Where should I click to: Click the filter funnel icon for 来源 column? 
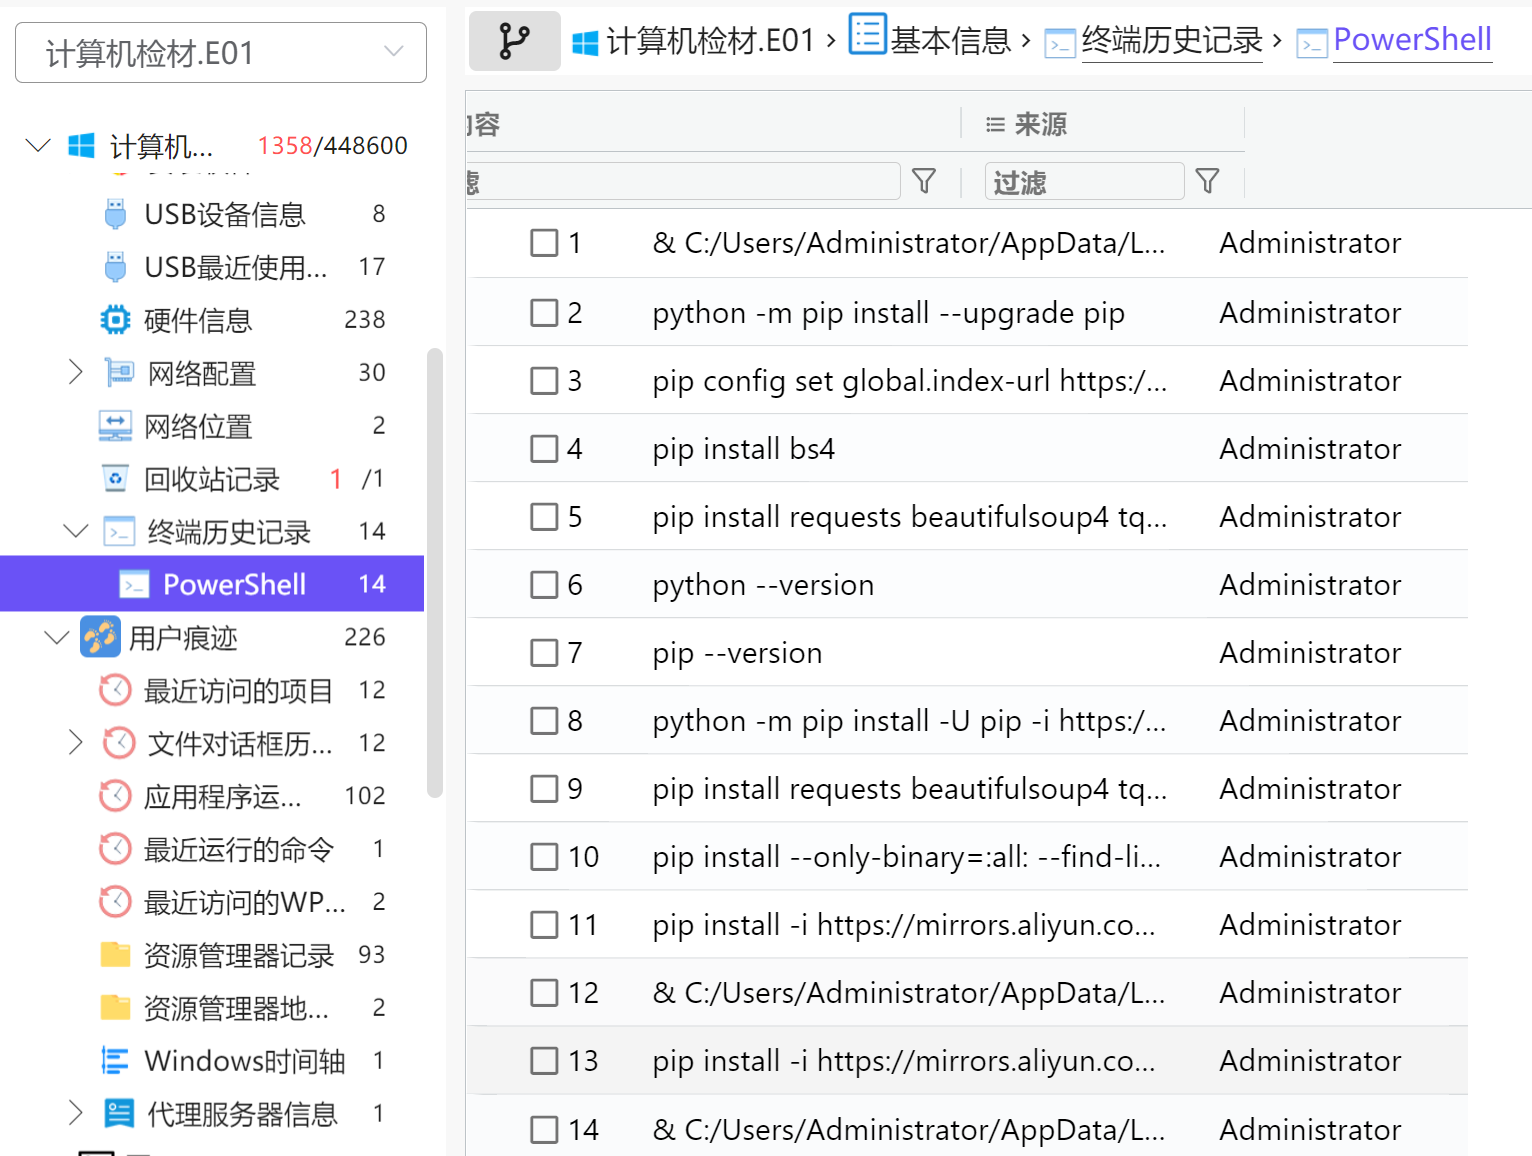tap(1207, 181)
